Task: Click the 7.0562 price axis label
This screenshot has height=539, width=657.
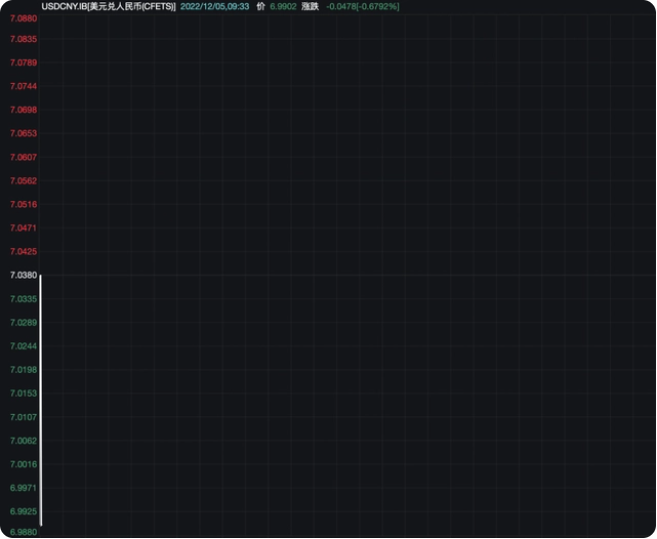Action: pos(23,181)
